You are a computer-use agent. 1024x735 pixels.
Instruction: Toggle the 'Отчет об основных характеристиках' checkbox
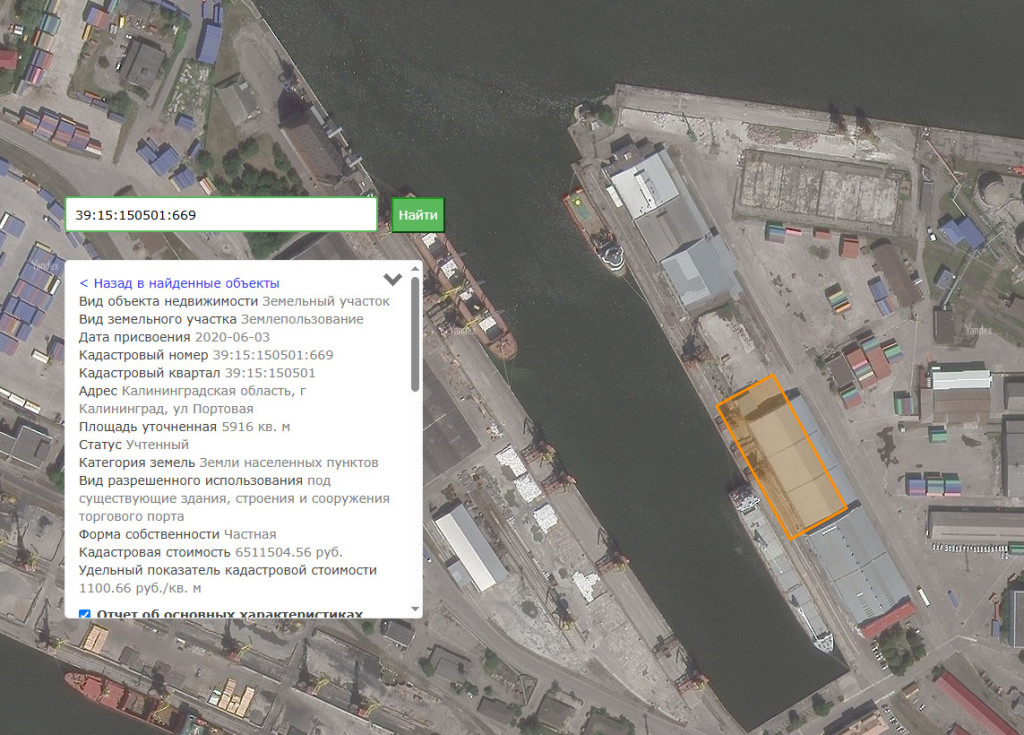coord(84,615)
